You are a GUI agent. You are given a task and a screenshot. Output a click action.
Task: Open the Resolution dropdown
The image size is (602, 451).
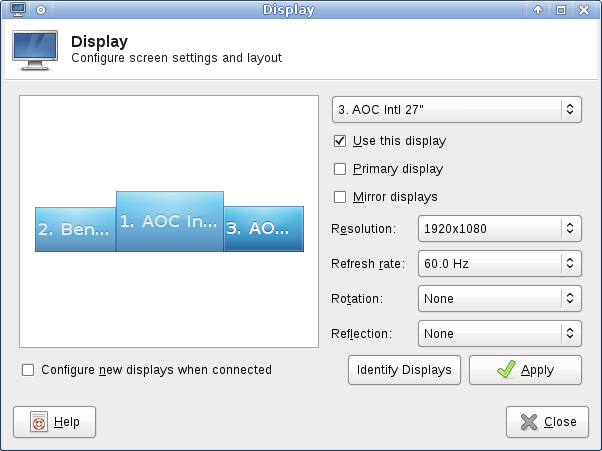(x=498, y=229)
